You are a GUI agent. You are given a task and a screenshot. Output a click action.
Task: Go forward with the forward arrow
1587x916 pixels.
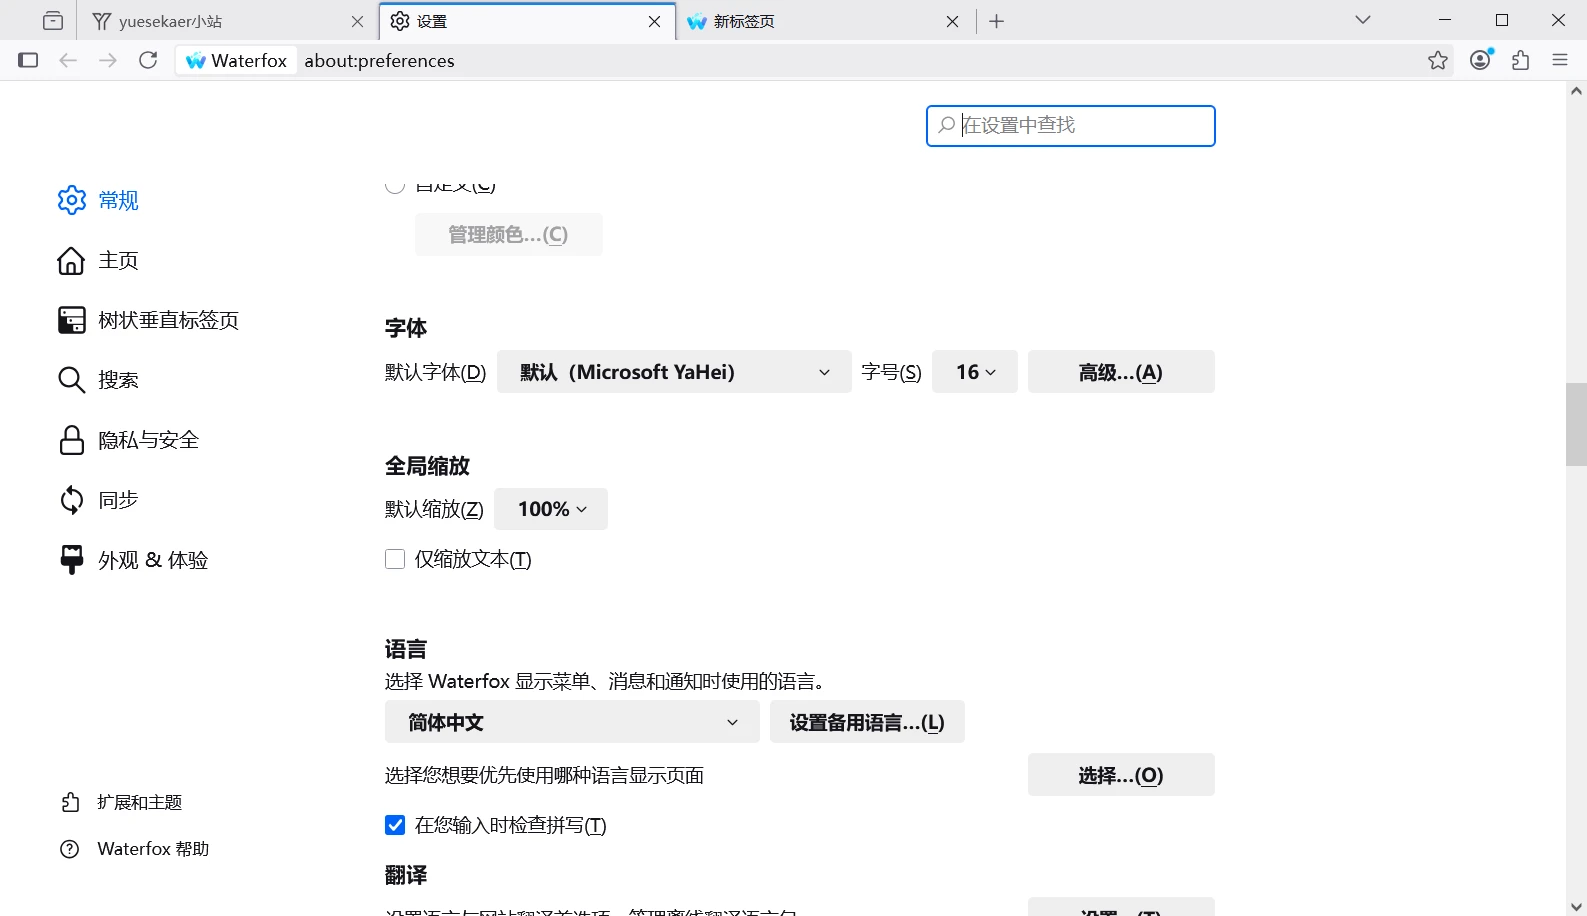coord(108,60)
